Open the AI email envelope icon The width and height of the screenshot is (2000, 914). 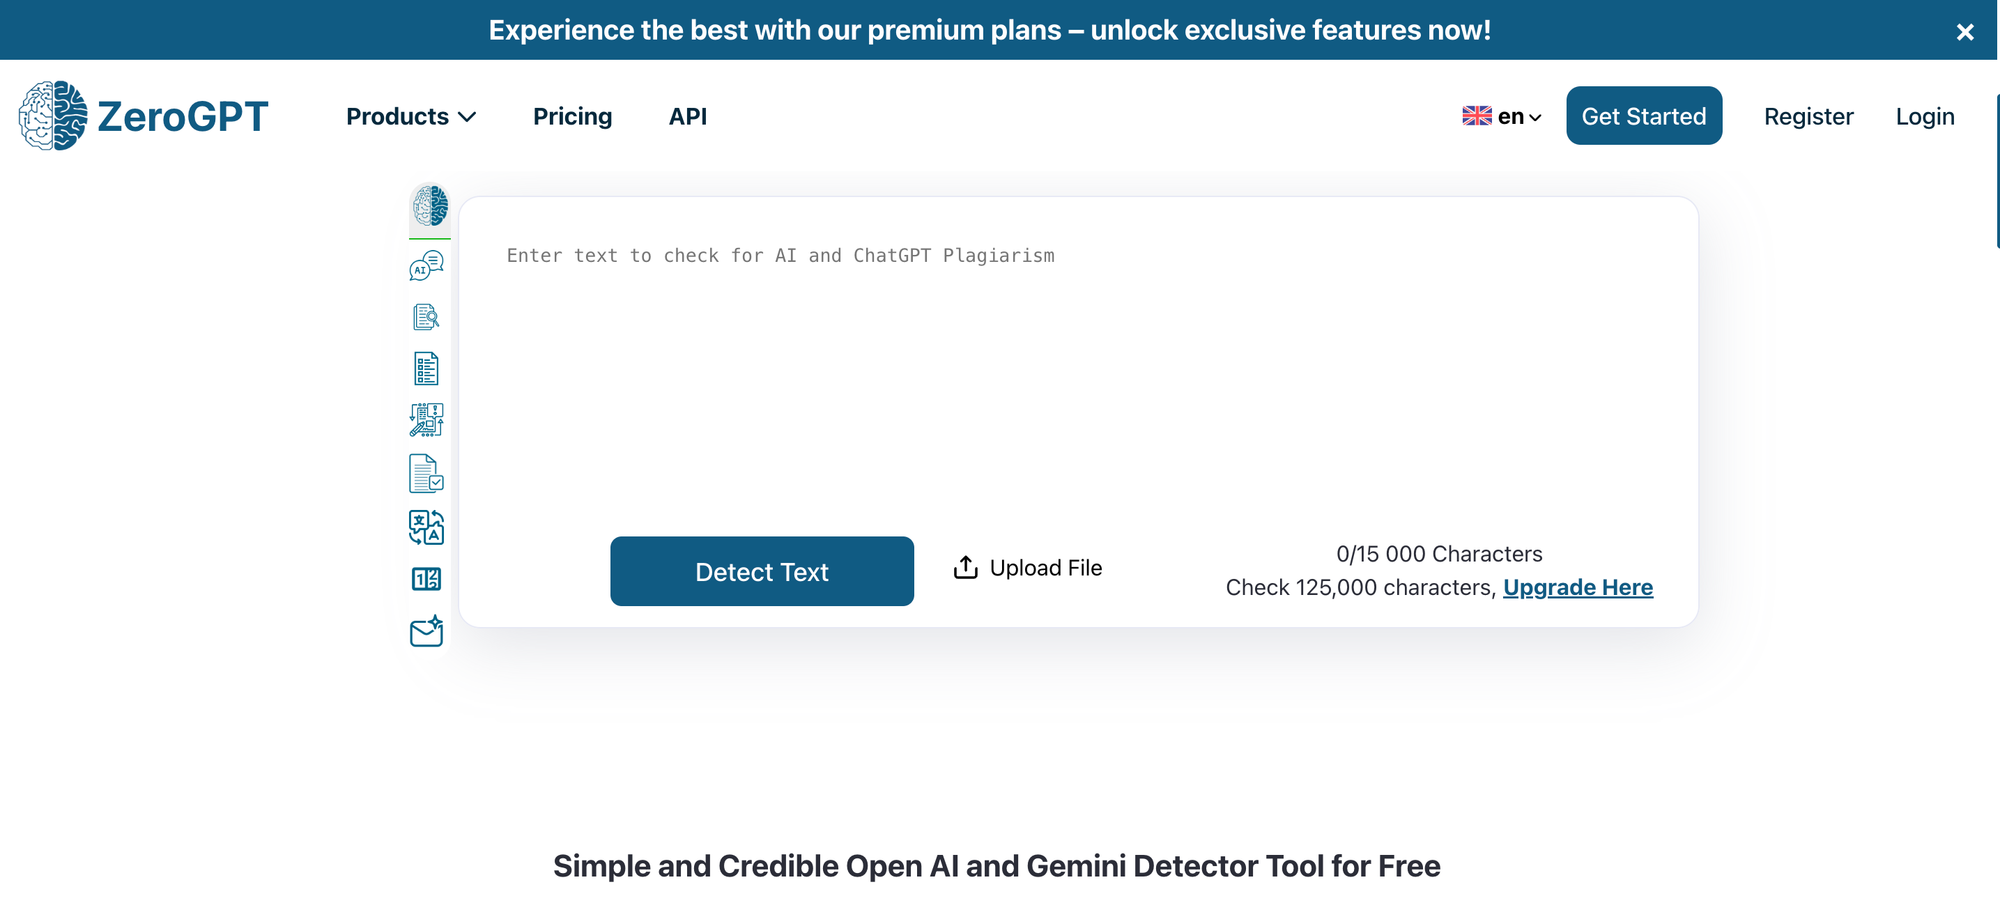(427, 631)
